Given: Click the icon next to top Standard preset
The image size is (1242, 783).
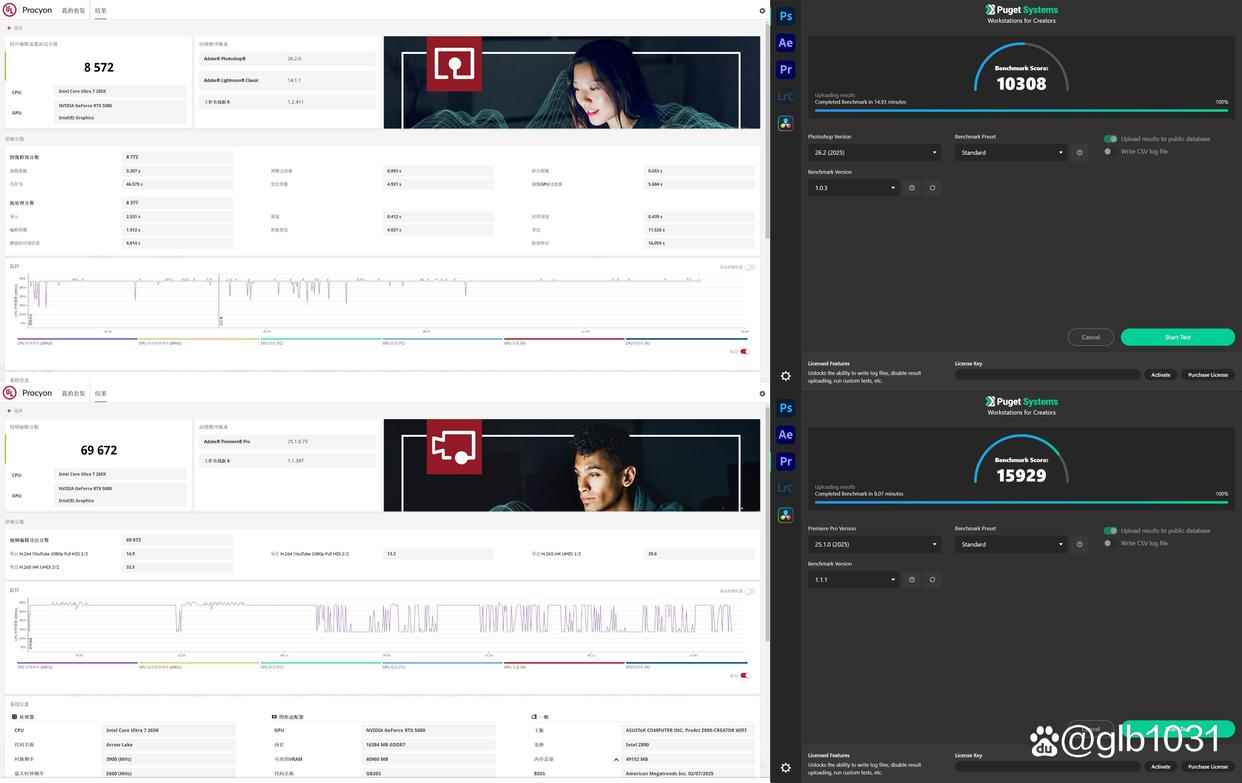Looking at the screenshot, I should pyautogui.click(x=1079, y=153).
